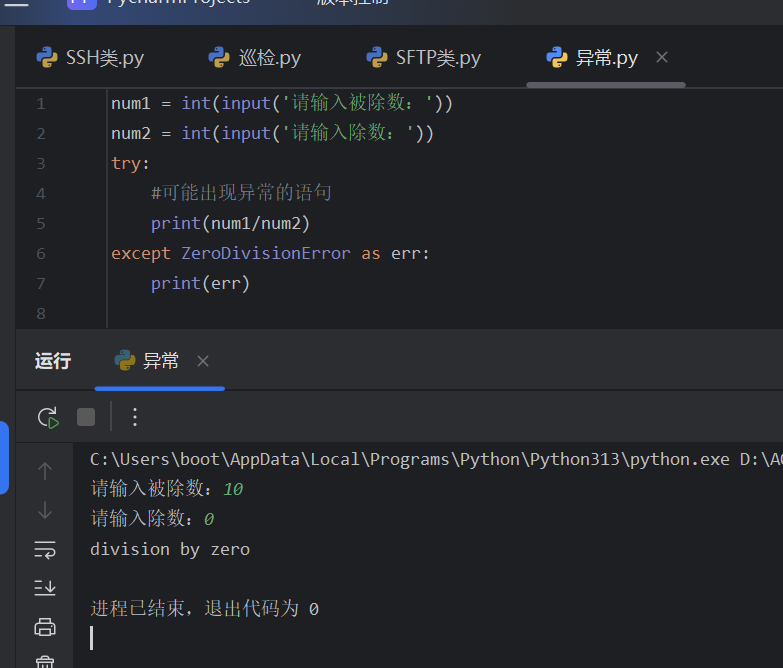
Task: Open more run toolbar options
Action: pos(135,417)
